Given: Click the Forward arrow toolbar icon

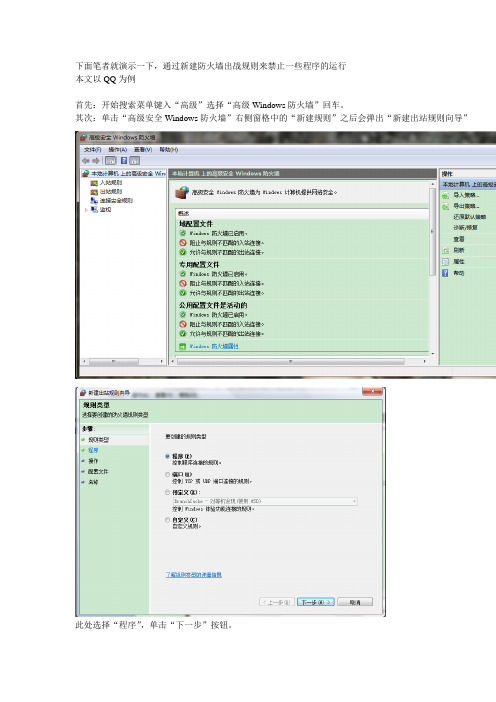Looking at the screenshot, I should [96, 160].
